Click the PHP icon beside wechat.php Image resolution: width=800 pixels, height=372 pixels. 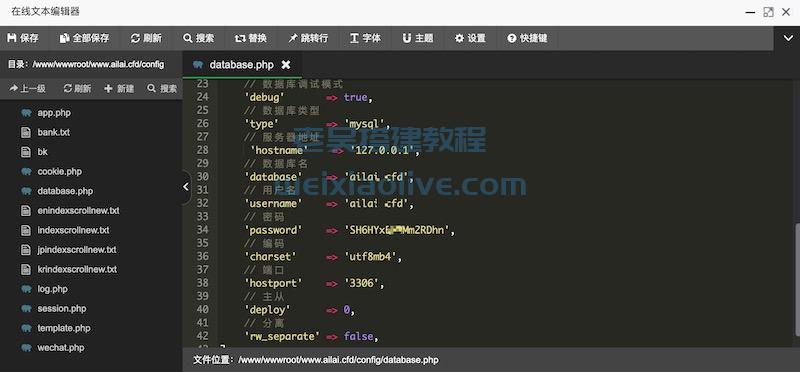click(x=26, y=348)
